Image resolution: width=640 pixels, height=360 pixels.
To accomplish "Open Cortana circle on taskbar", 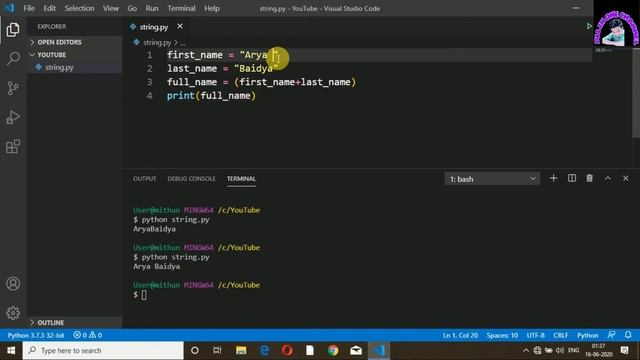I will tap(195, 351).
